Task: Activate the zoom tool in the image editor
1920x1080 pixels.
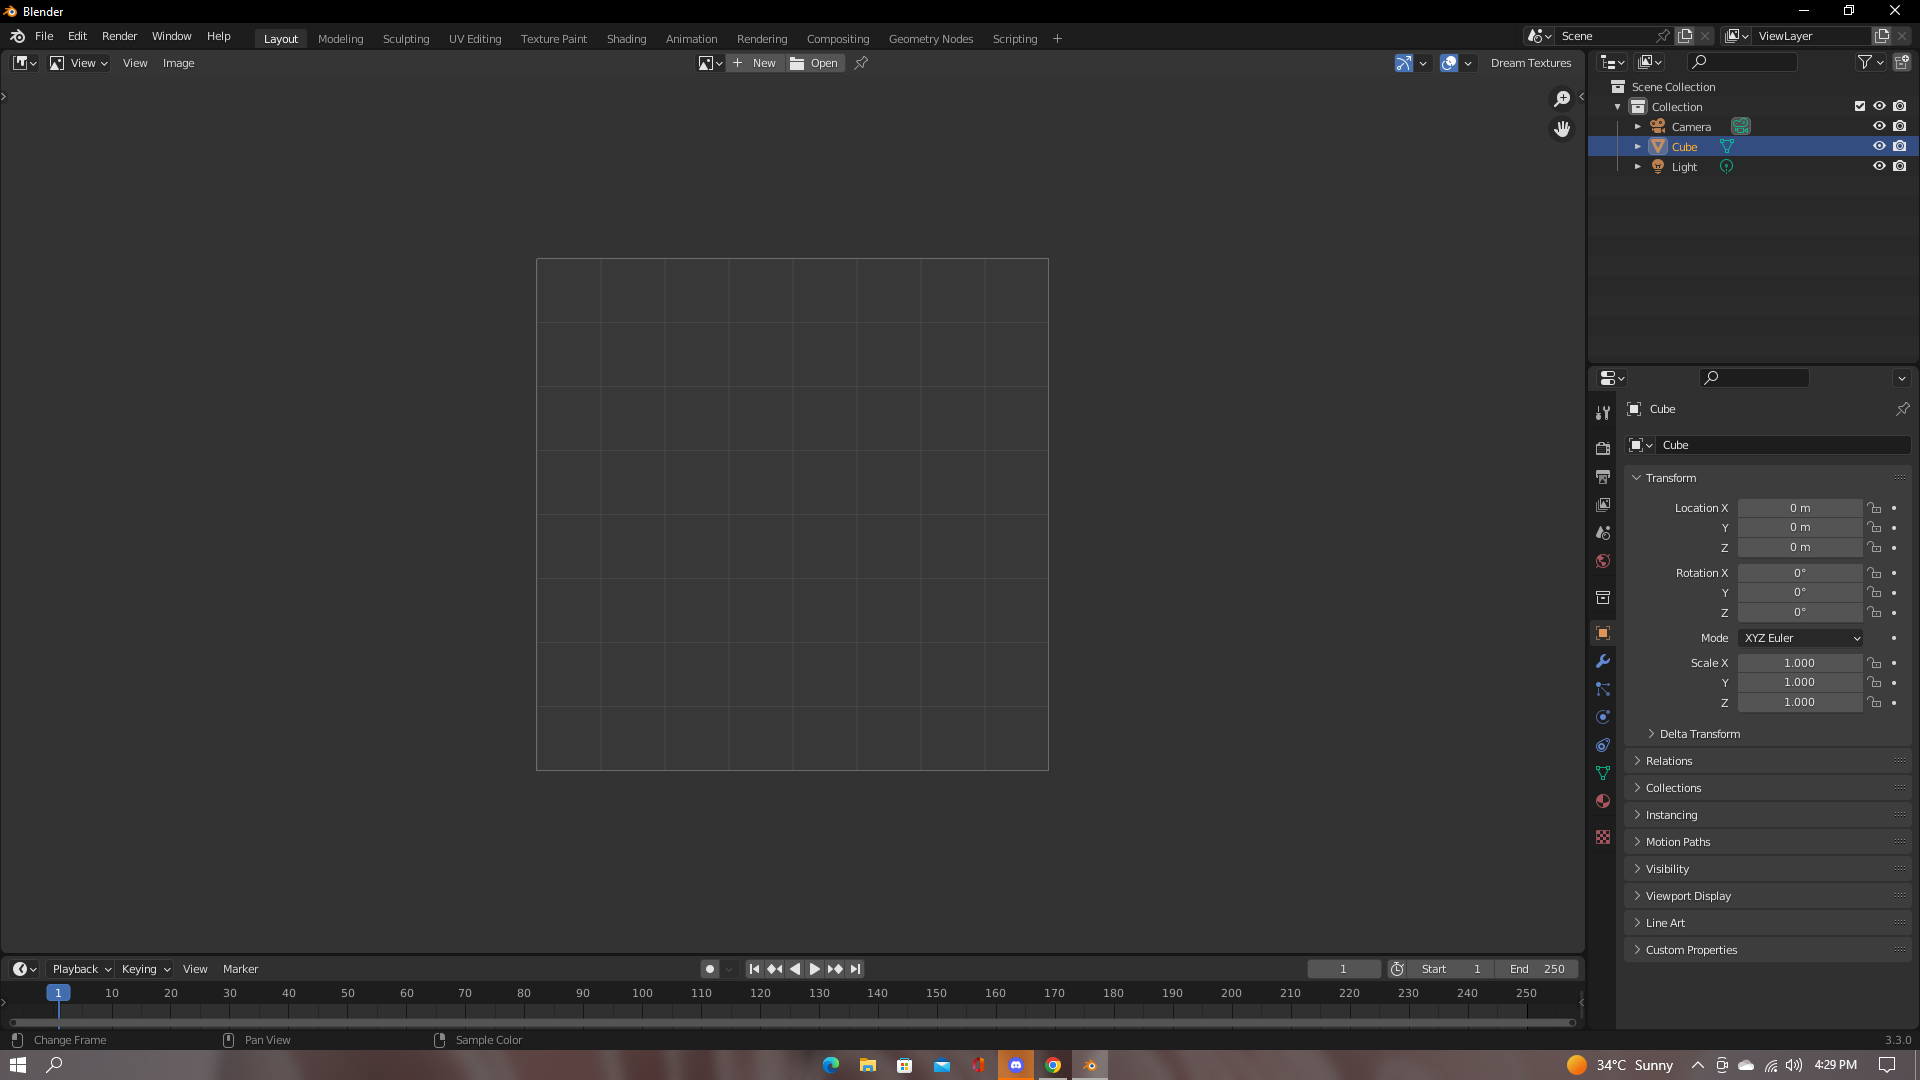Action: [x=1561, y=98]
